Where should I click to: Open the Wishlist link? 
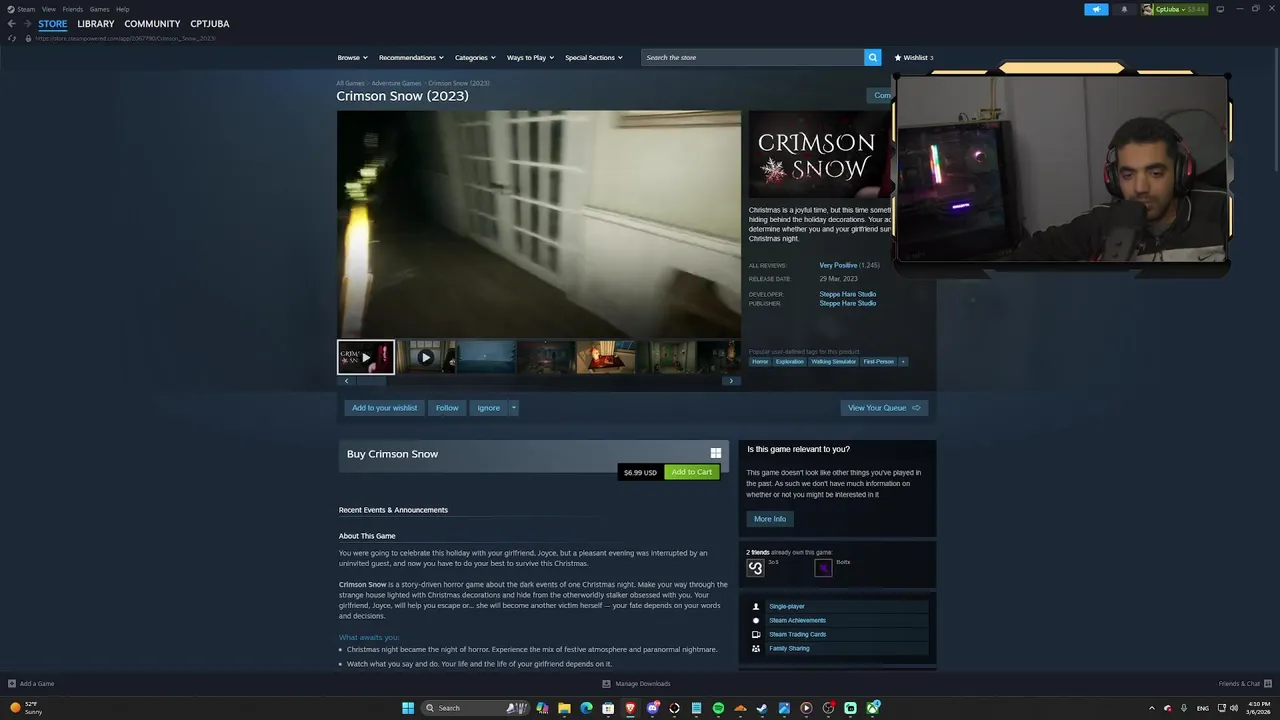(x=913, y=57)
